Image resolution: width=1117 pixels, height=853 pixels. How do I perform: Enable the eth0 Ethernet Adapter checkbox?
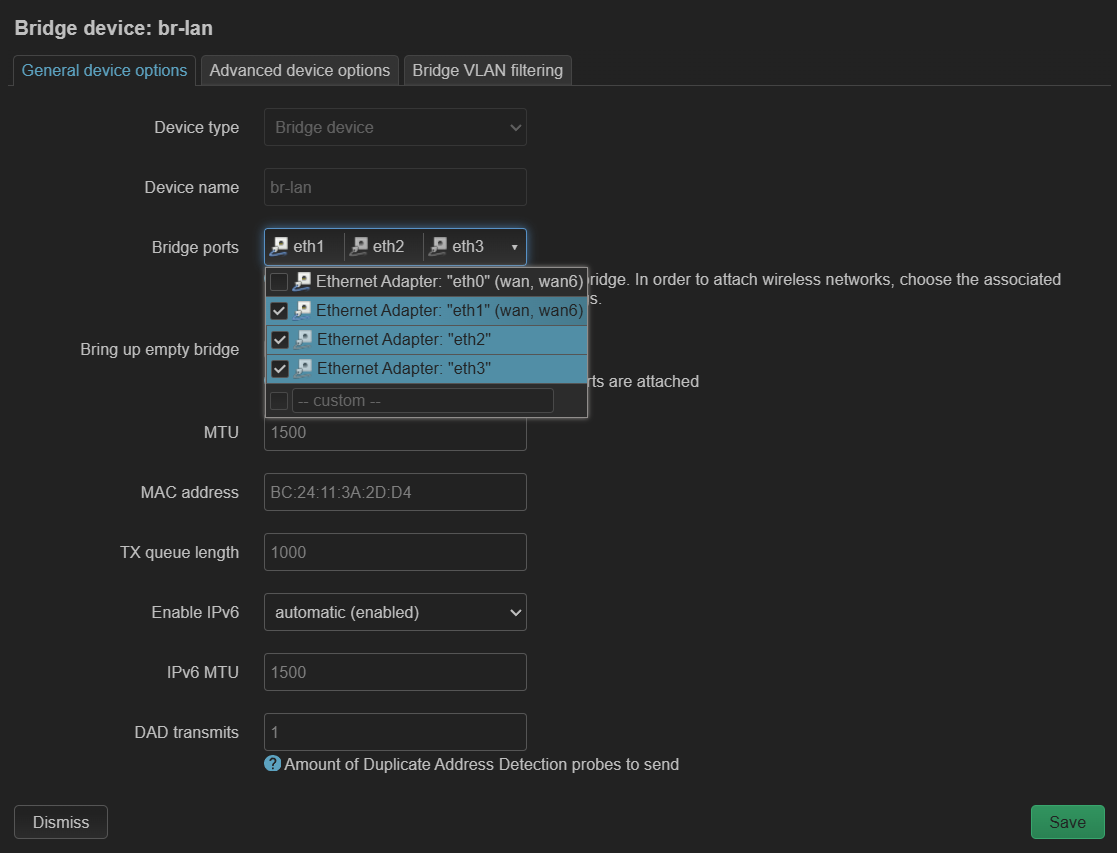pyautogui.click(x=280, y=282)
